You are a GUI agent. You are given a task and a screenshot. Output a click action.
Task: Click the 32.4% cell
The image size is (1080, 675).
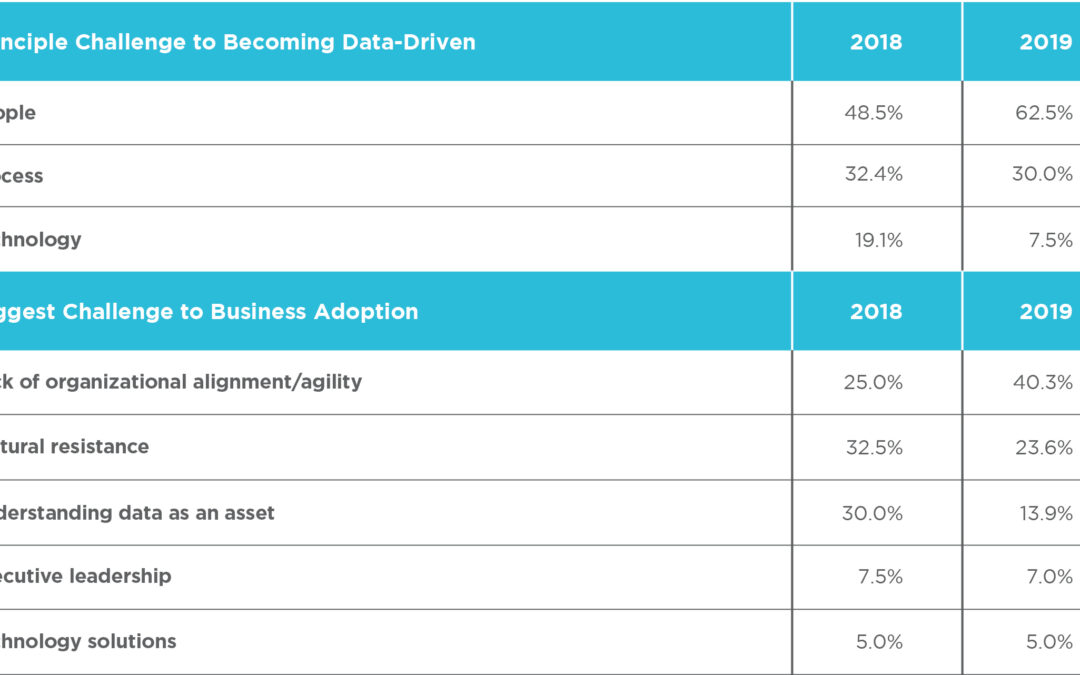pos(873,175)
